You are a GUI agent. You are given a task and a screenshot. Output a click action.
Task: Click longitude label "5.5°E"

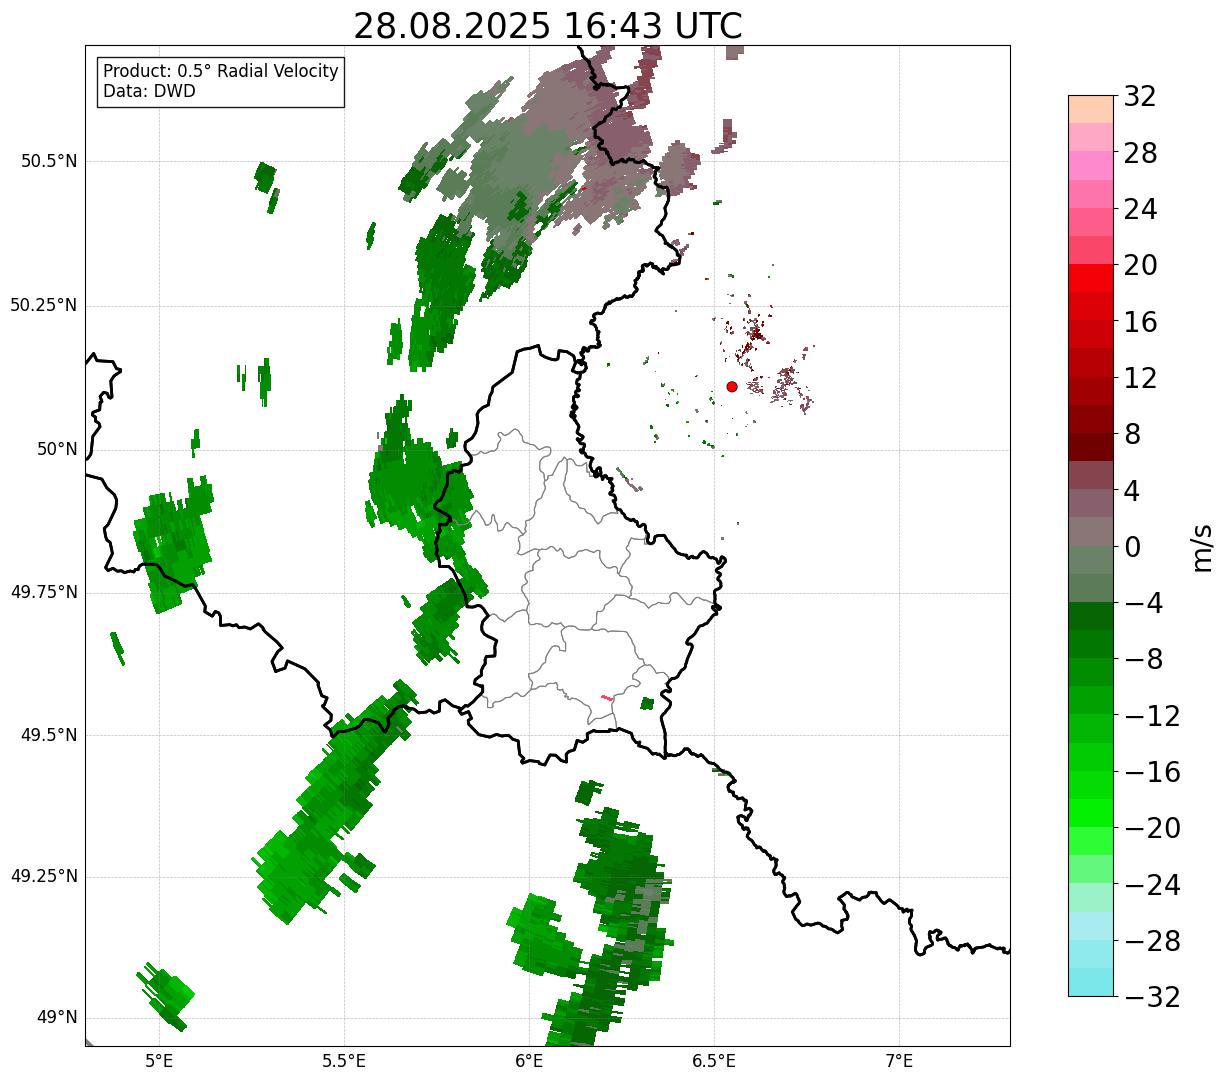point(344,1060)
